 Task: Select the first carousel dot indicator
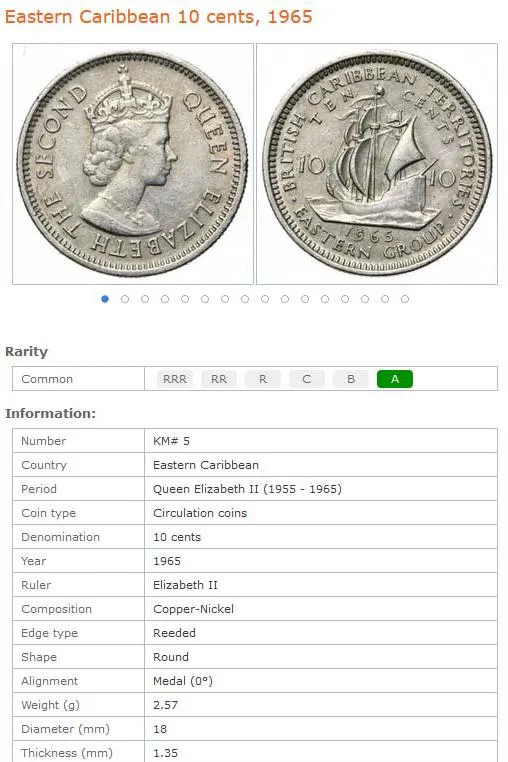(x=105, y=299)
